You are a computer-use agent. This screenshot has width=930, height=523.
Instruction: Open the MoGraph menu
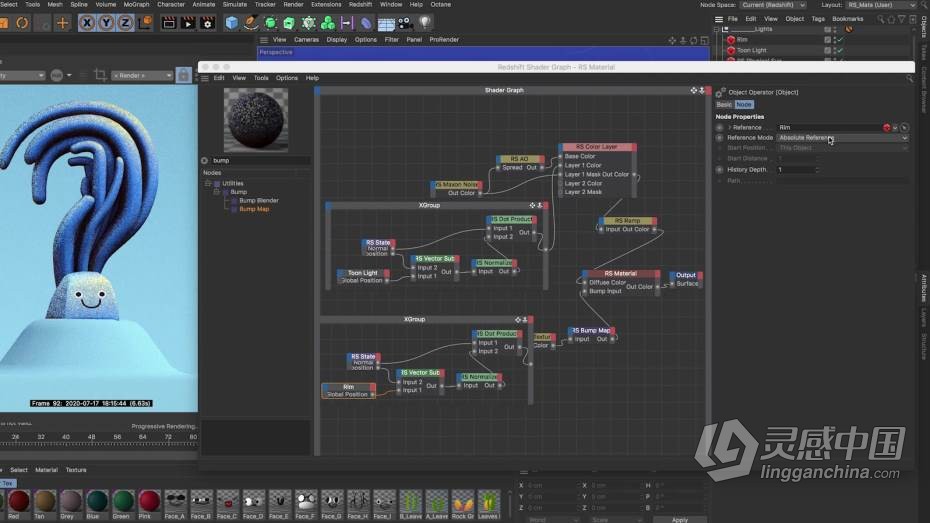[x=136, y=4]
